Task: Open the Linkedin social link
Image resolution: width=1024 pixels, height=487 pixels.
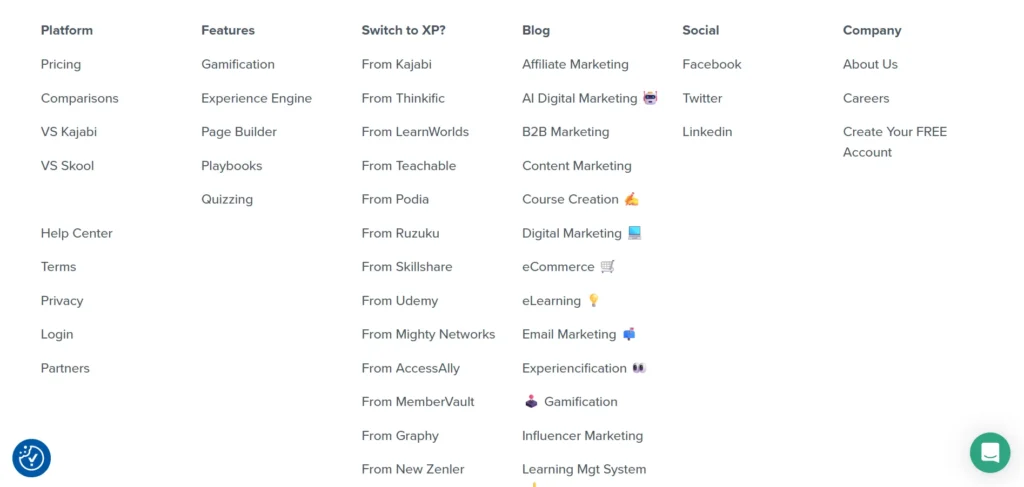Action: pos(707,131)
